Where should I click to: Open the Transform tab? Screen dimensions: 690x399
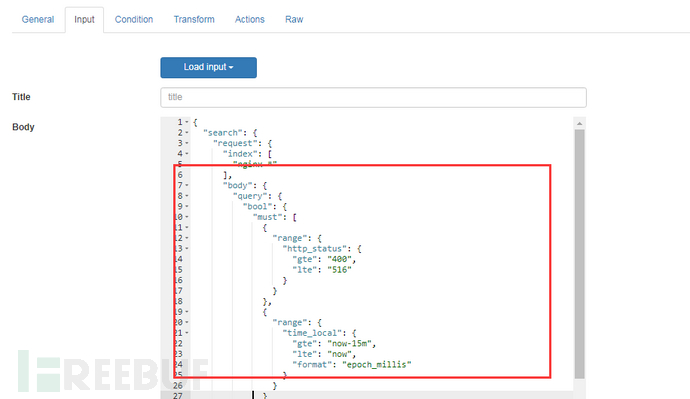[x=194, y=19]
